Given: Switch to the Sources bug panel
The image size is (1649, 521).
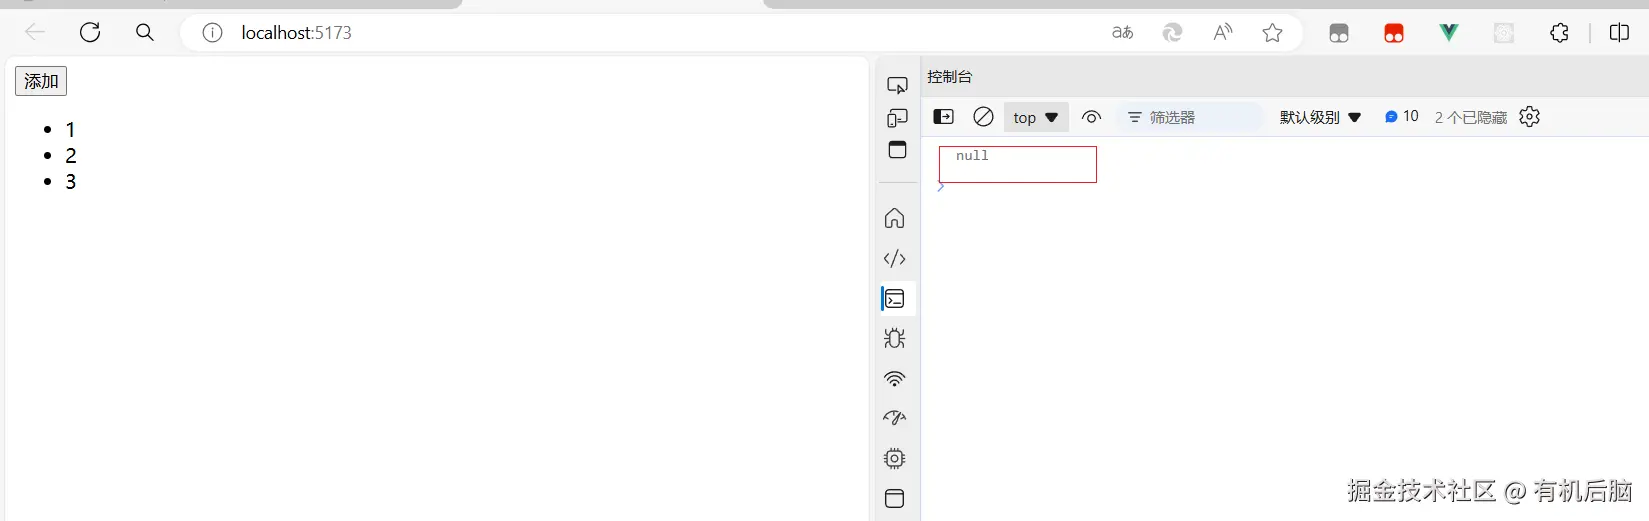Looking at the screenshot, I should (x=895, y=338).
